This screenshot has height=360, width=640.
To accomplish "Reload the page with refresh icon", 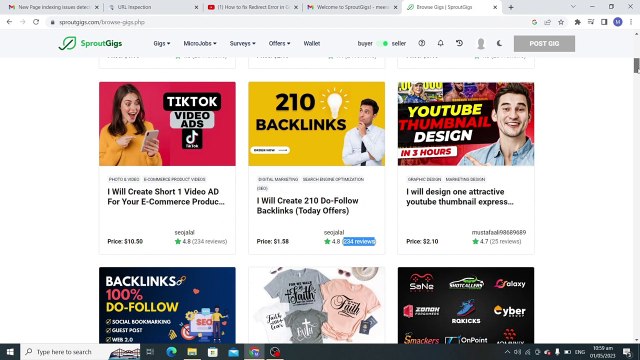I will [36, 22].
